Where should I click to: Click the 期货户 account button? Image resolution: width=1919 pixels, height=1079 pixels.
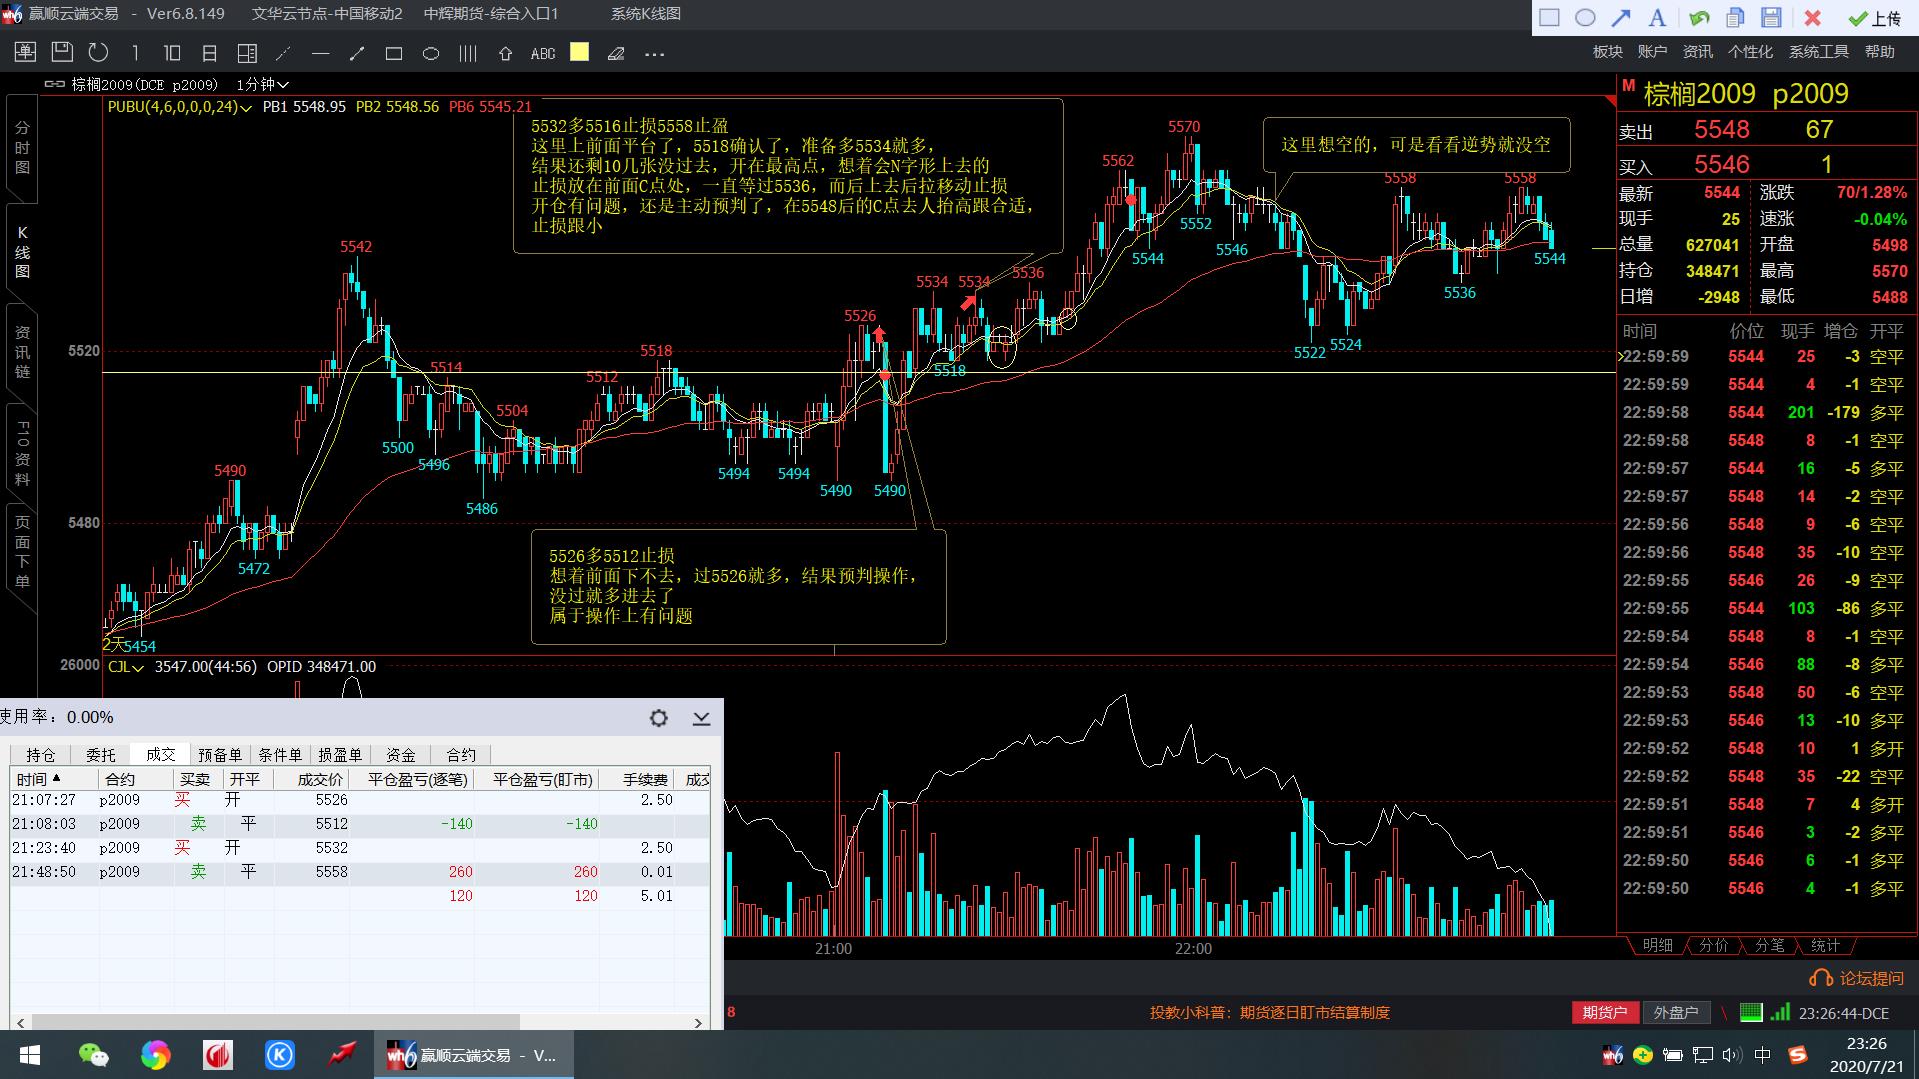pyautogui.click(x=1605, y=1013)
